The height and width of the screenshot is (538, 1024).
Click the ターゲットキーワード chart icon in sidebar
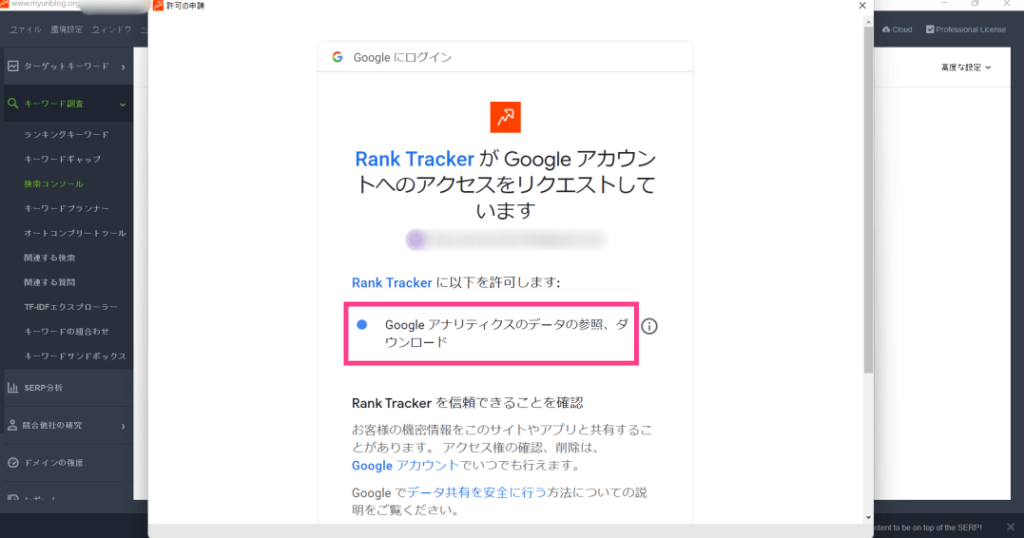pyautogui.click(x=13, y=66)
